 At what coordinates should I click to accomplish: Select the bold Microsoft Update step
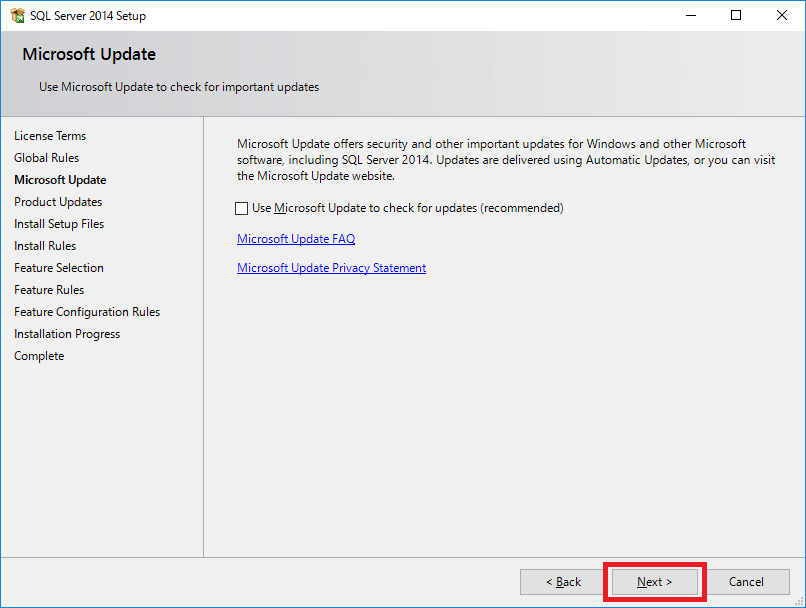[x=60, y=180]
